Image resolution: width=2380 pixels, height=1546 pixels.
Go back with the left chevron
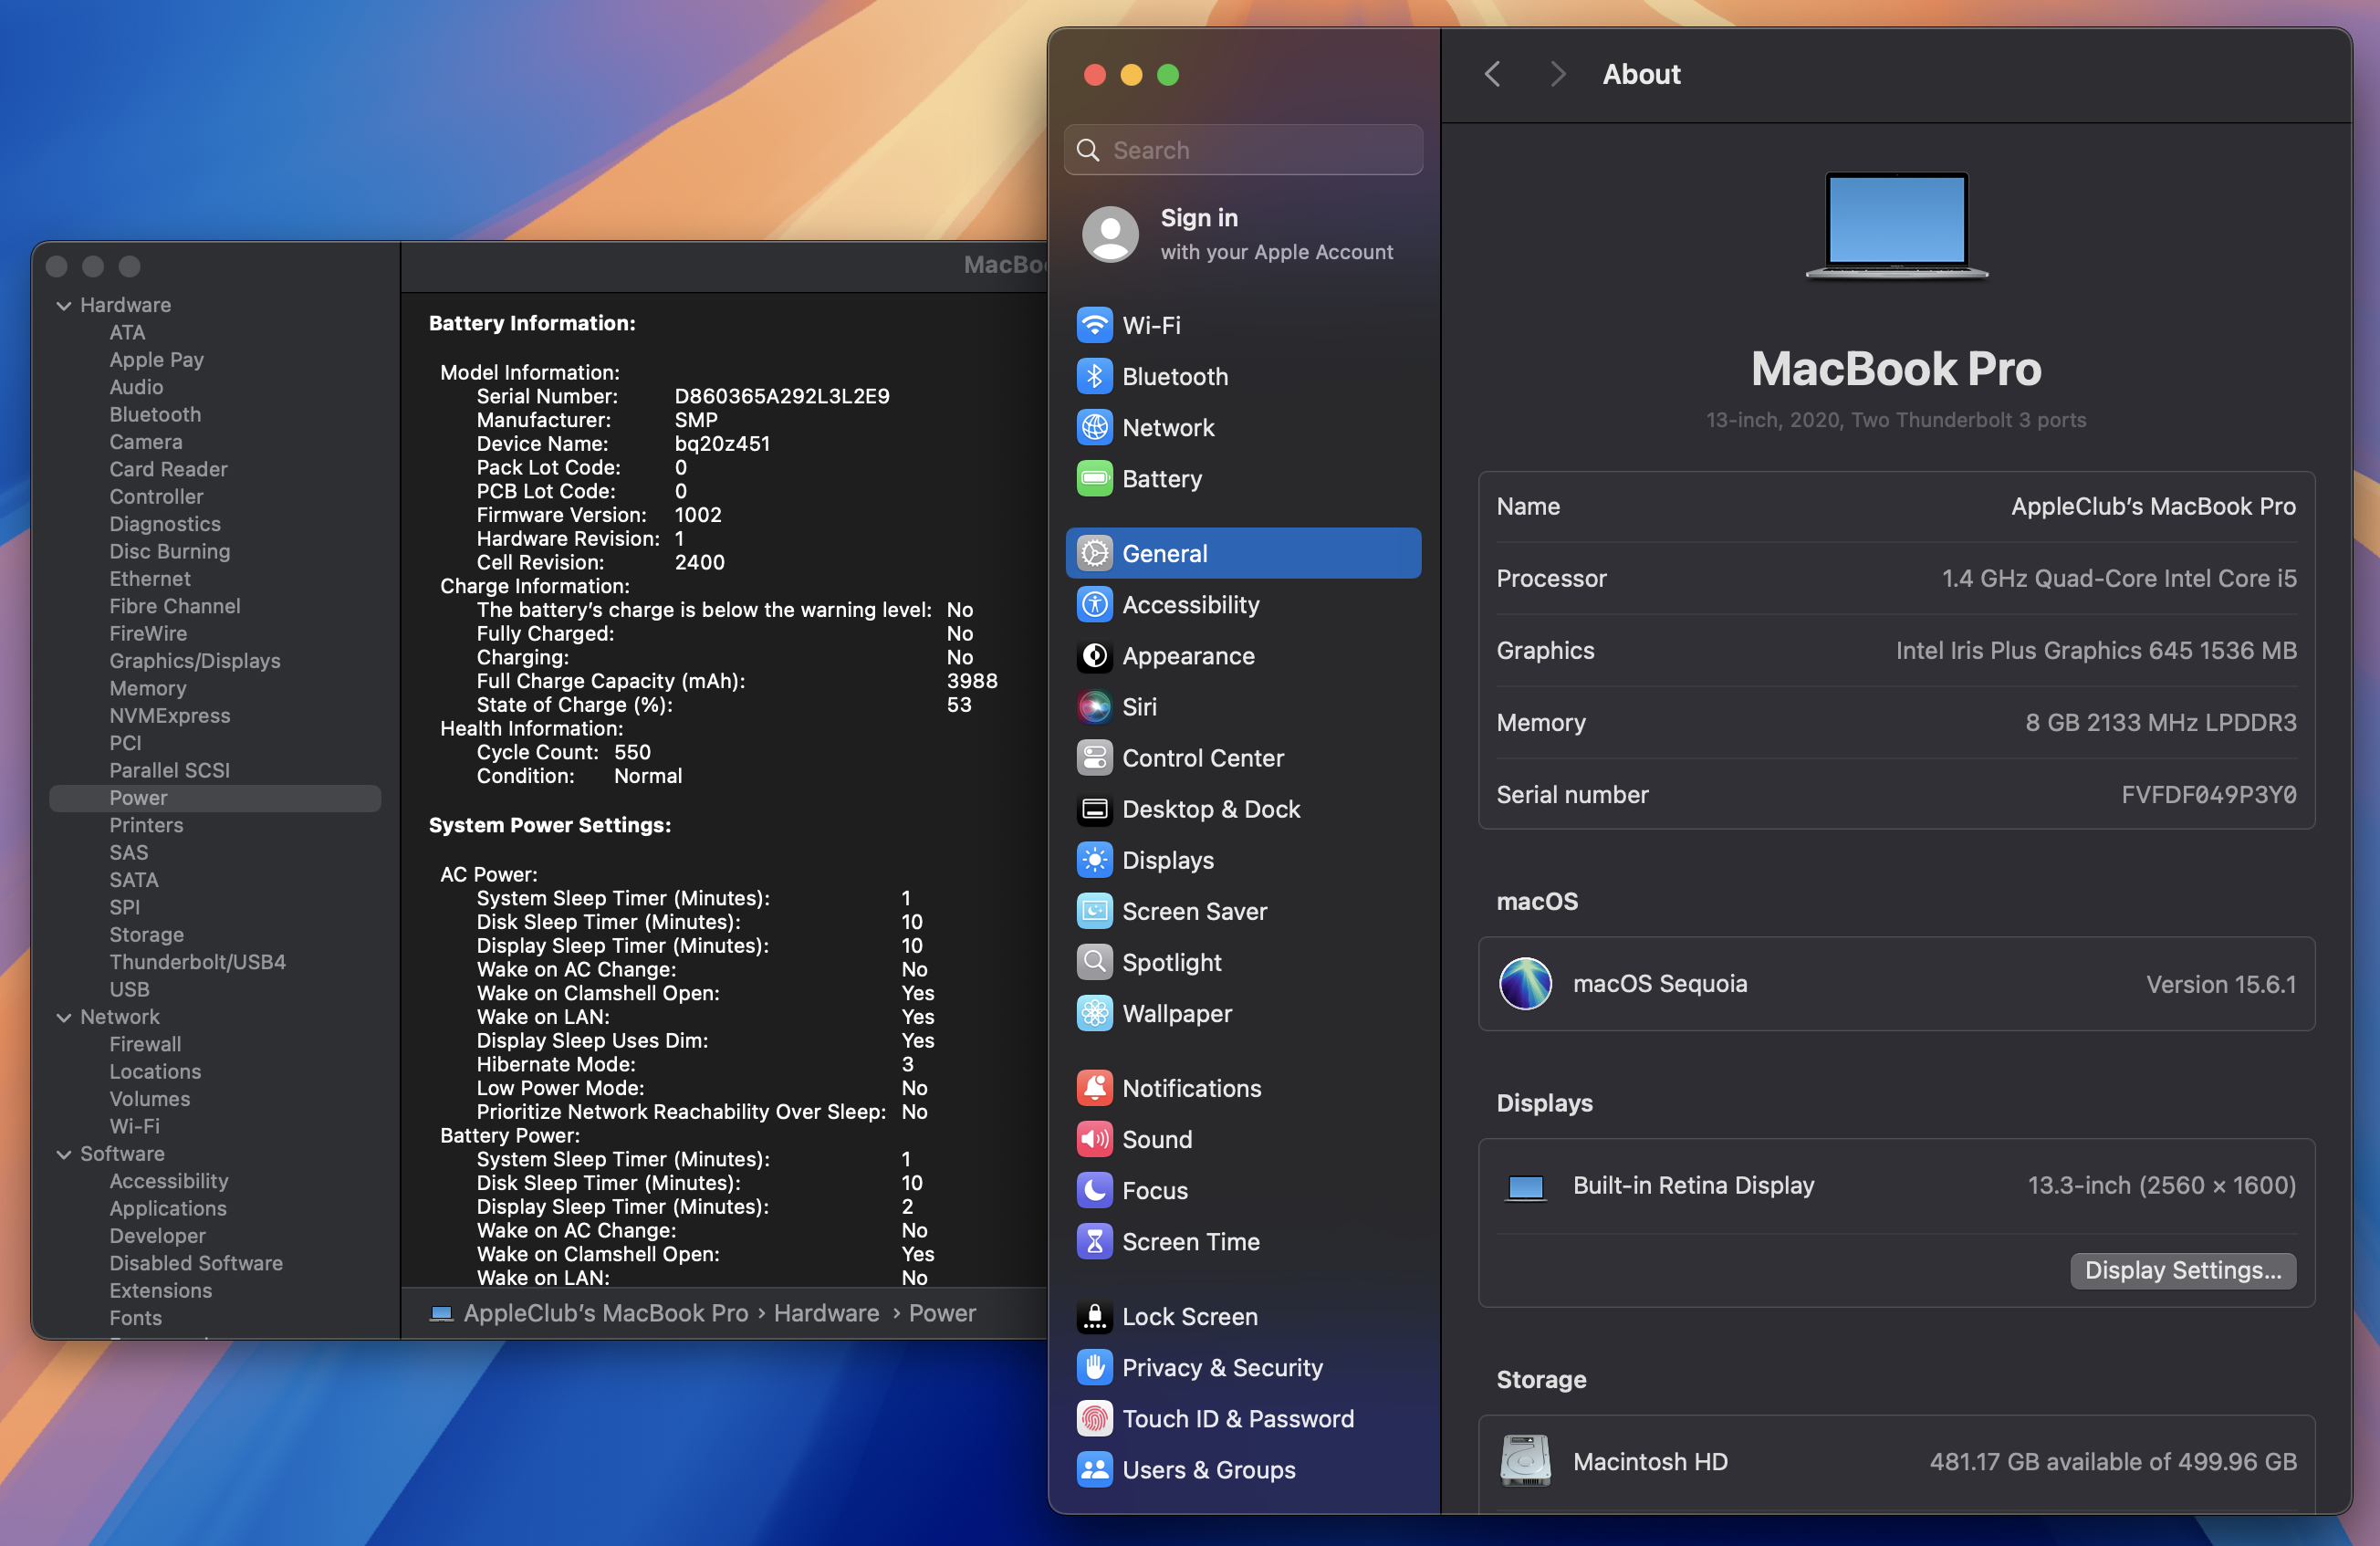coord(1492,74)
